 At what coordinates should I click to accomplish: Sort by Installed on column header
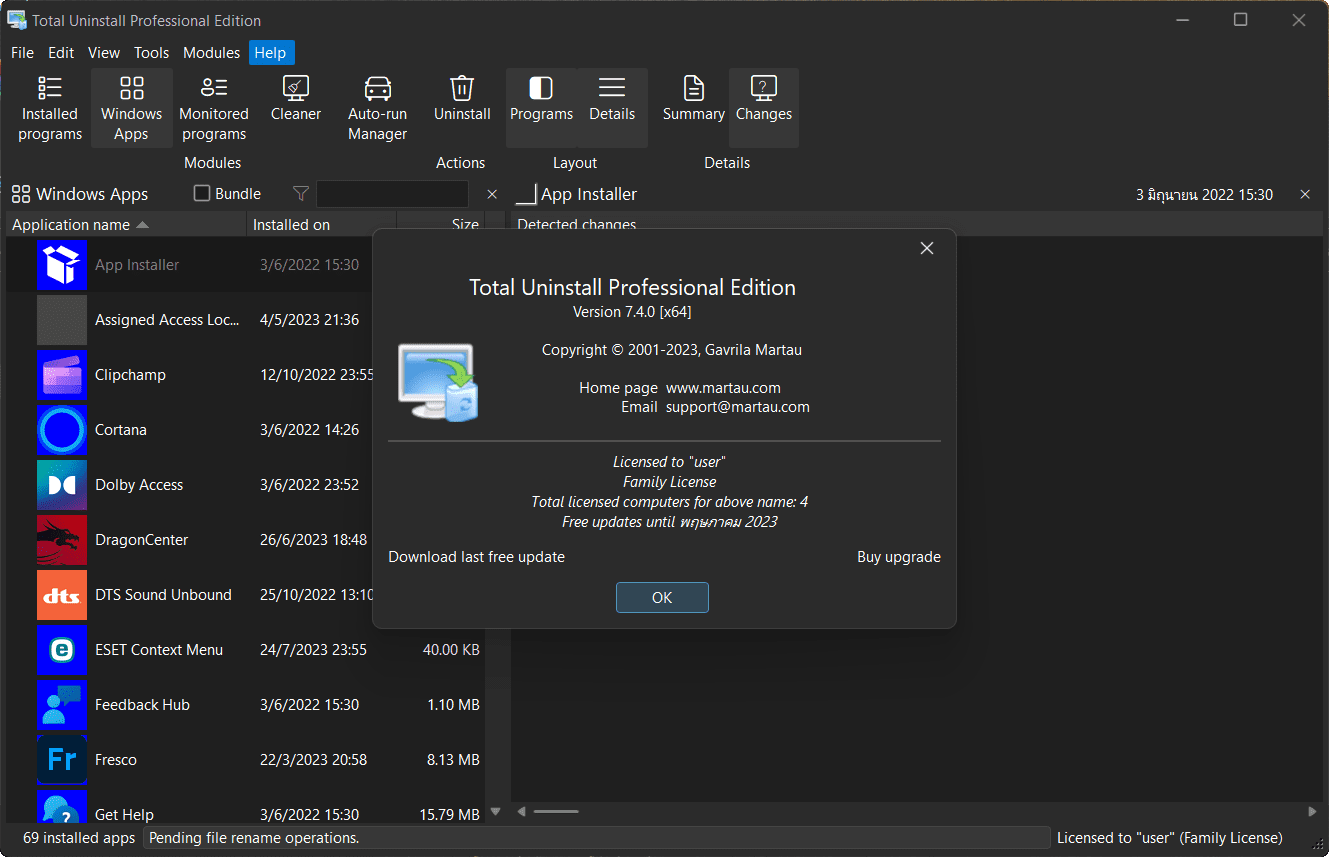click(x=321, y=225)
